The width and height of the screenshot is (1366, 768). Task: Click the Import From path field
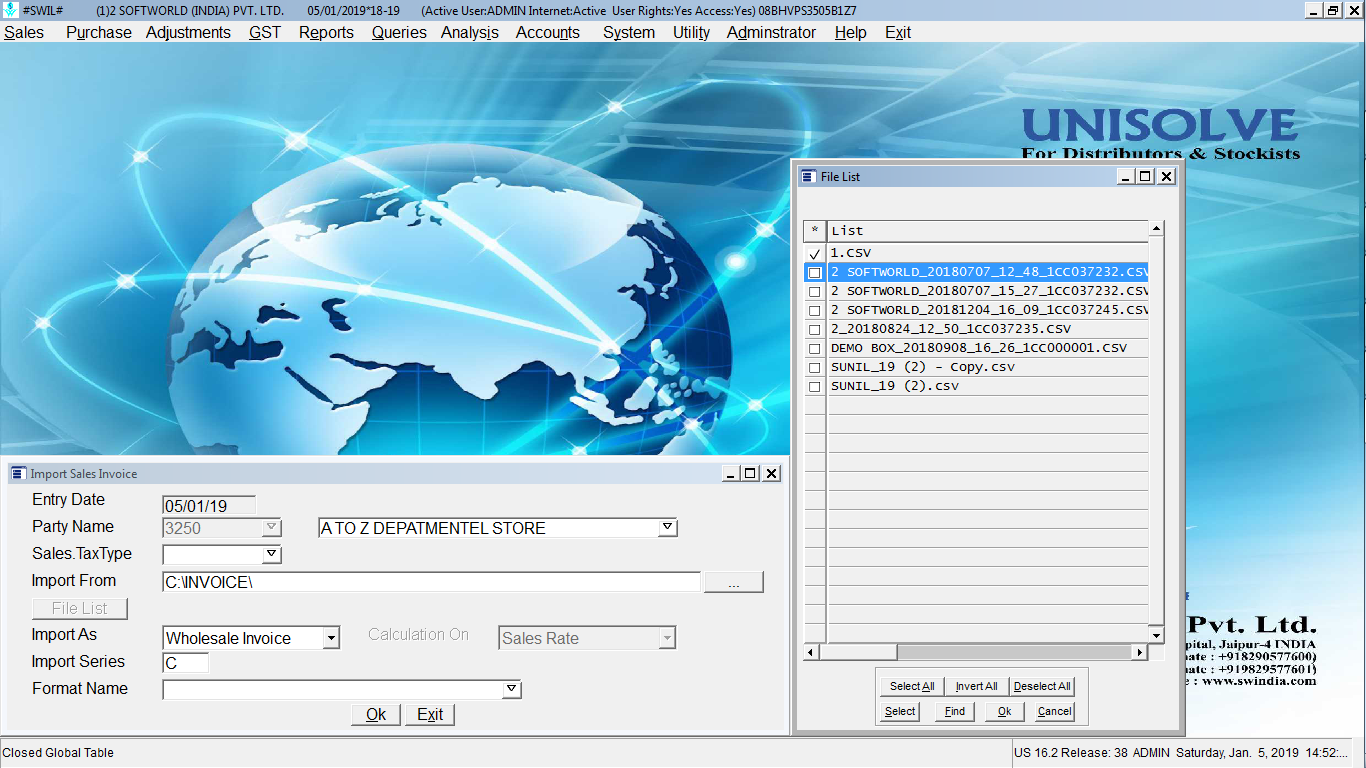431,582
